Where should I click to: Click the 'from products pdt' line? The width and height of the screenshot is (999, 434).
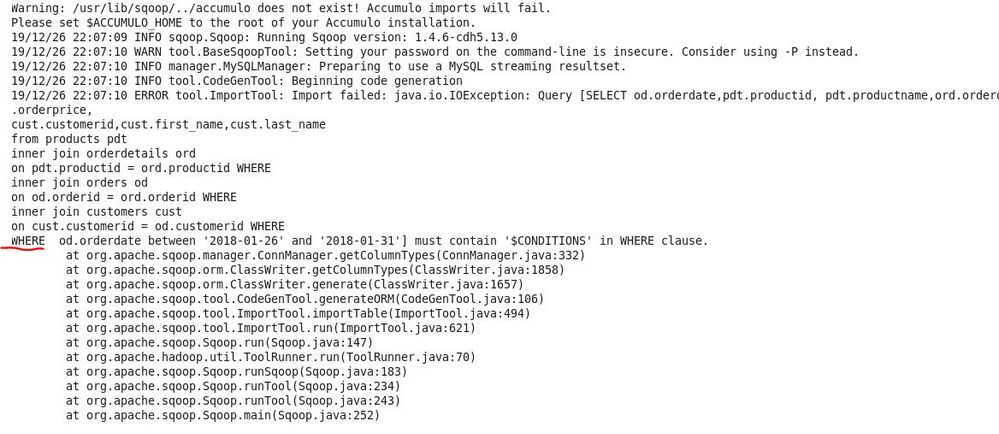(69, 139)
